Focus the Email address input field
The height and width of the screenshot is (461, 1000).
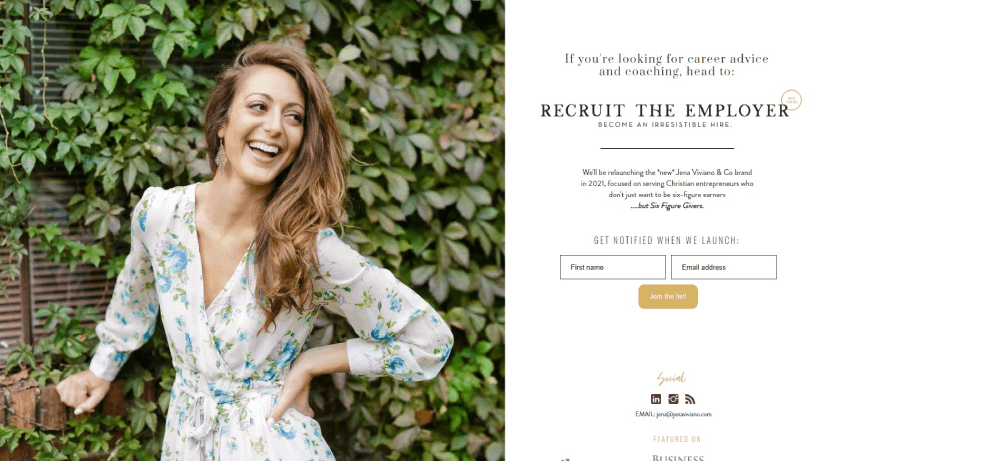click(x=724, y=267)
